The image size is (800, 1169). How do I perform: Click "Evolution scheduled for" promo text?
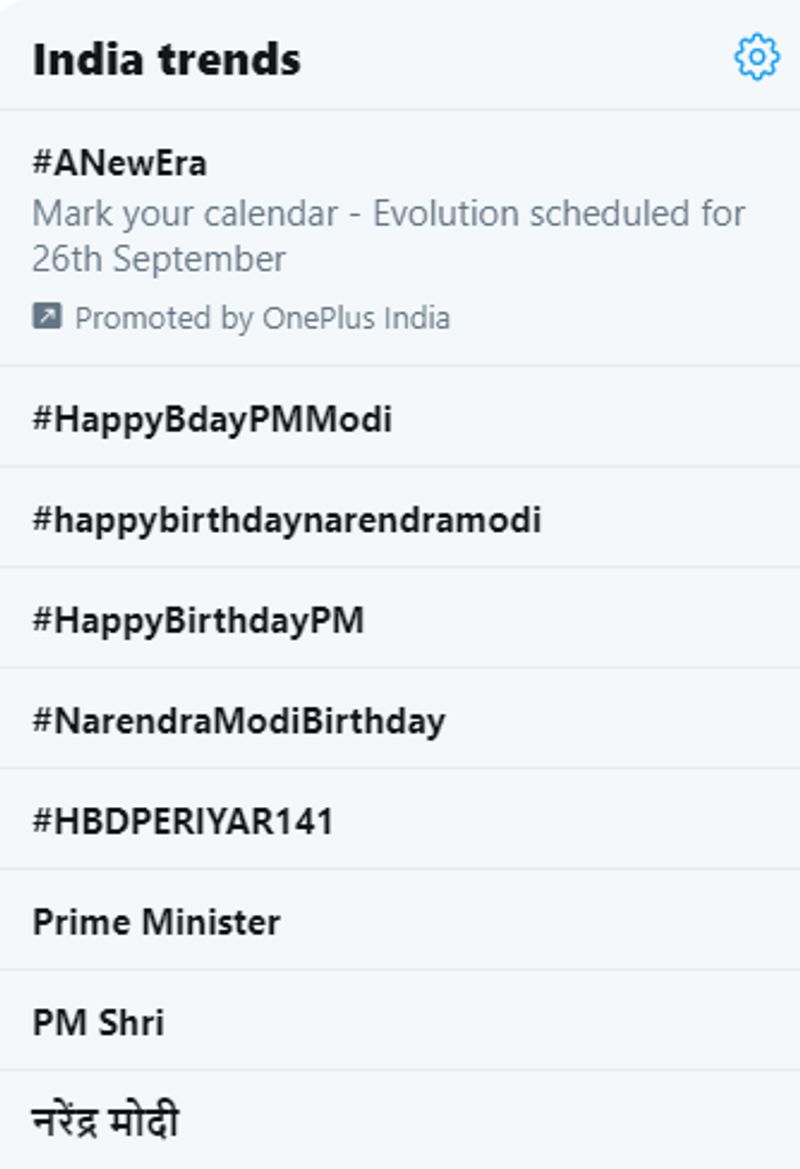click(x=558, y=214)
